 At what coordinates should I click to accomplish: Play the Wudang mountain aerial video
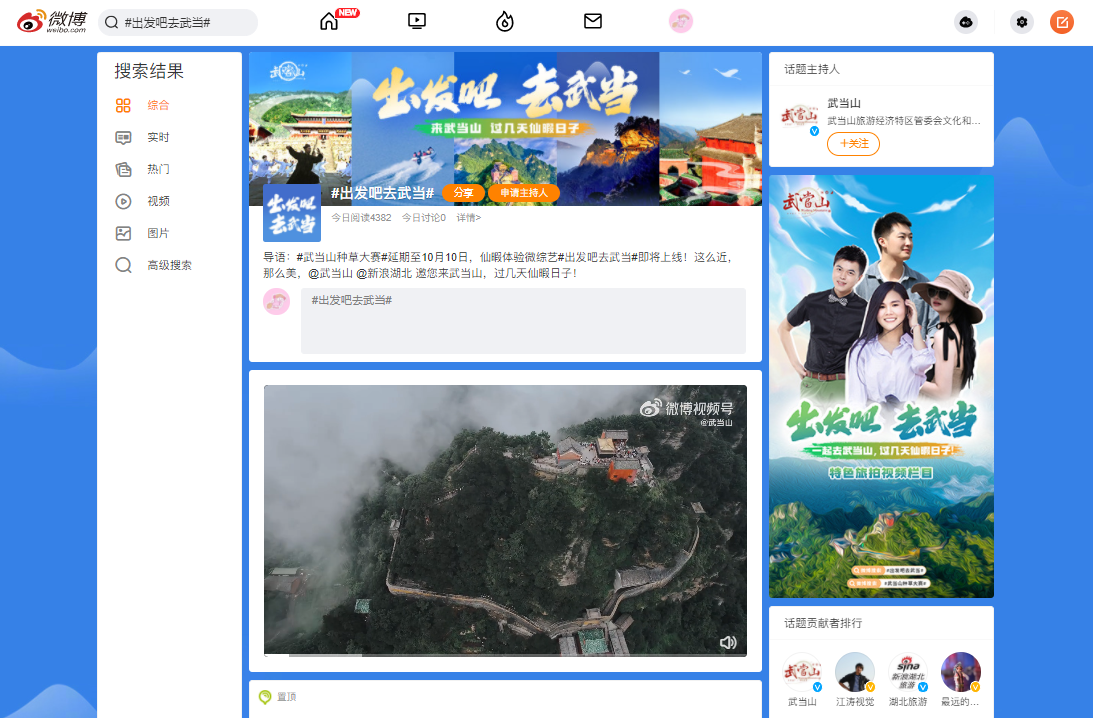[x=505, y=520]
